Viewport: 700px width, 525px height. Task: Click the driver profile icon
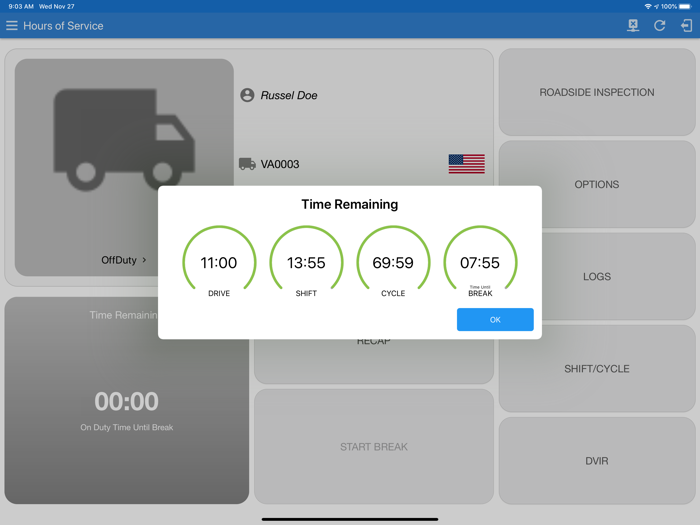247,95
